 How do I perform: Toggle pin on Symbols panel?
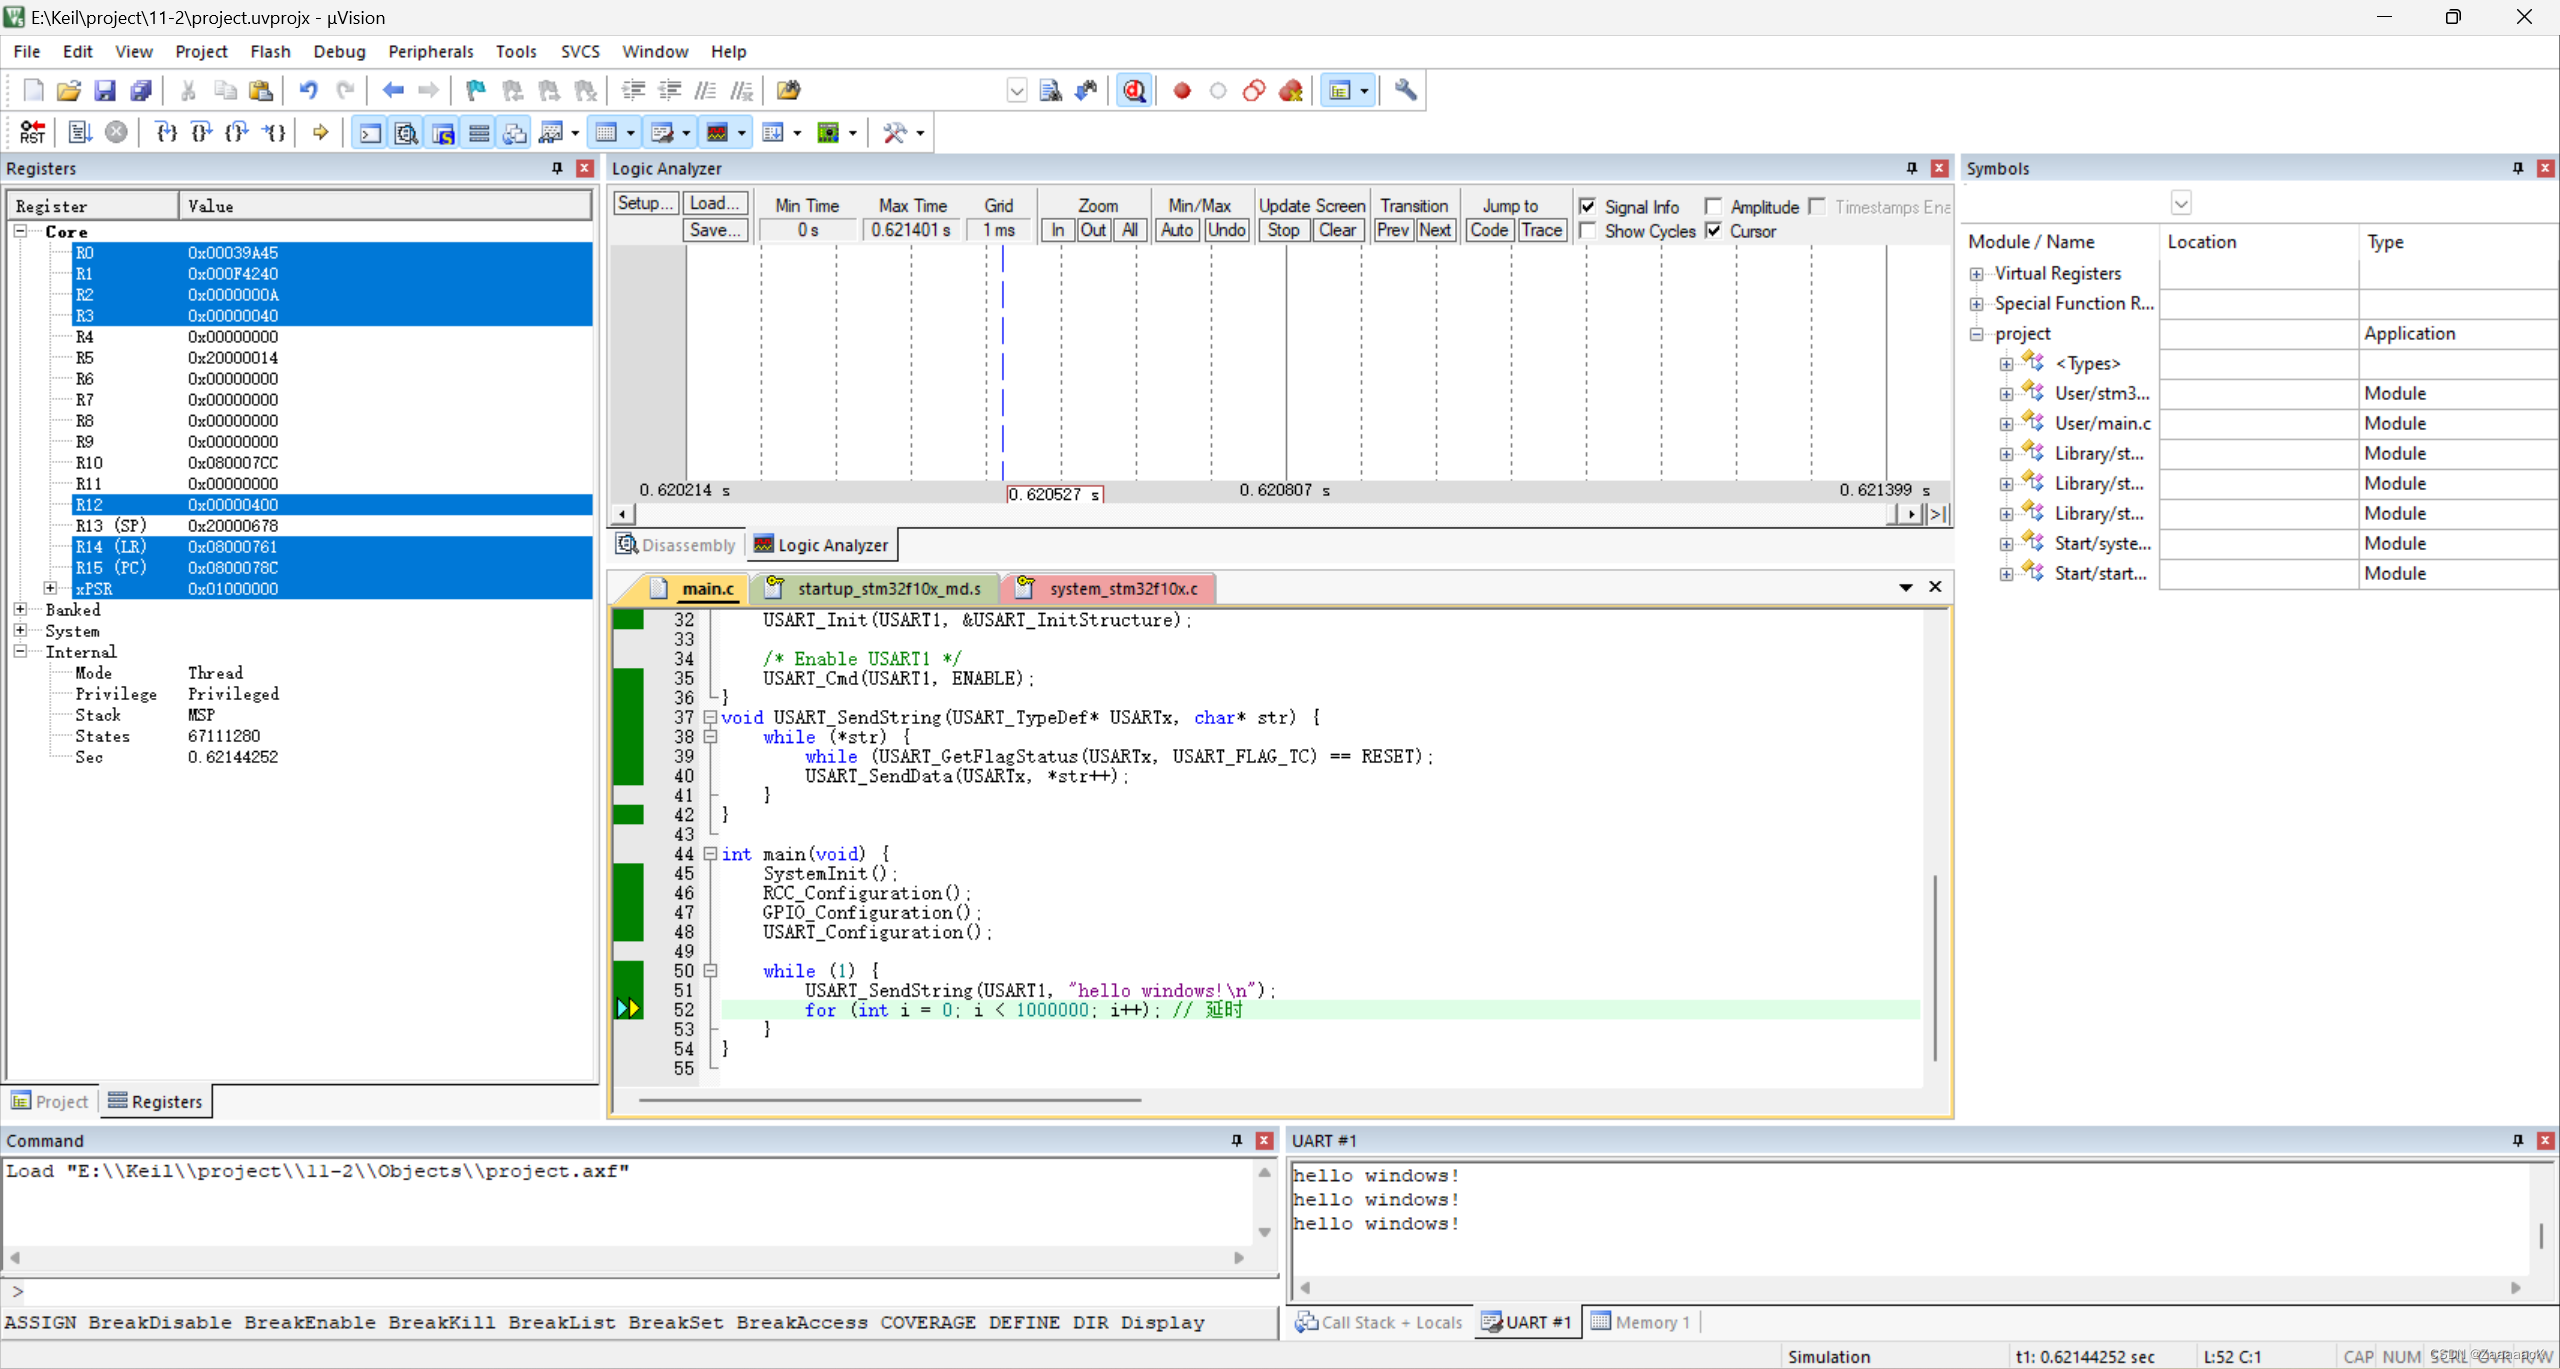coord(2517,168)
